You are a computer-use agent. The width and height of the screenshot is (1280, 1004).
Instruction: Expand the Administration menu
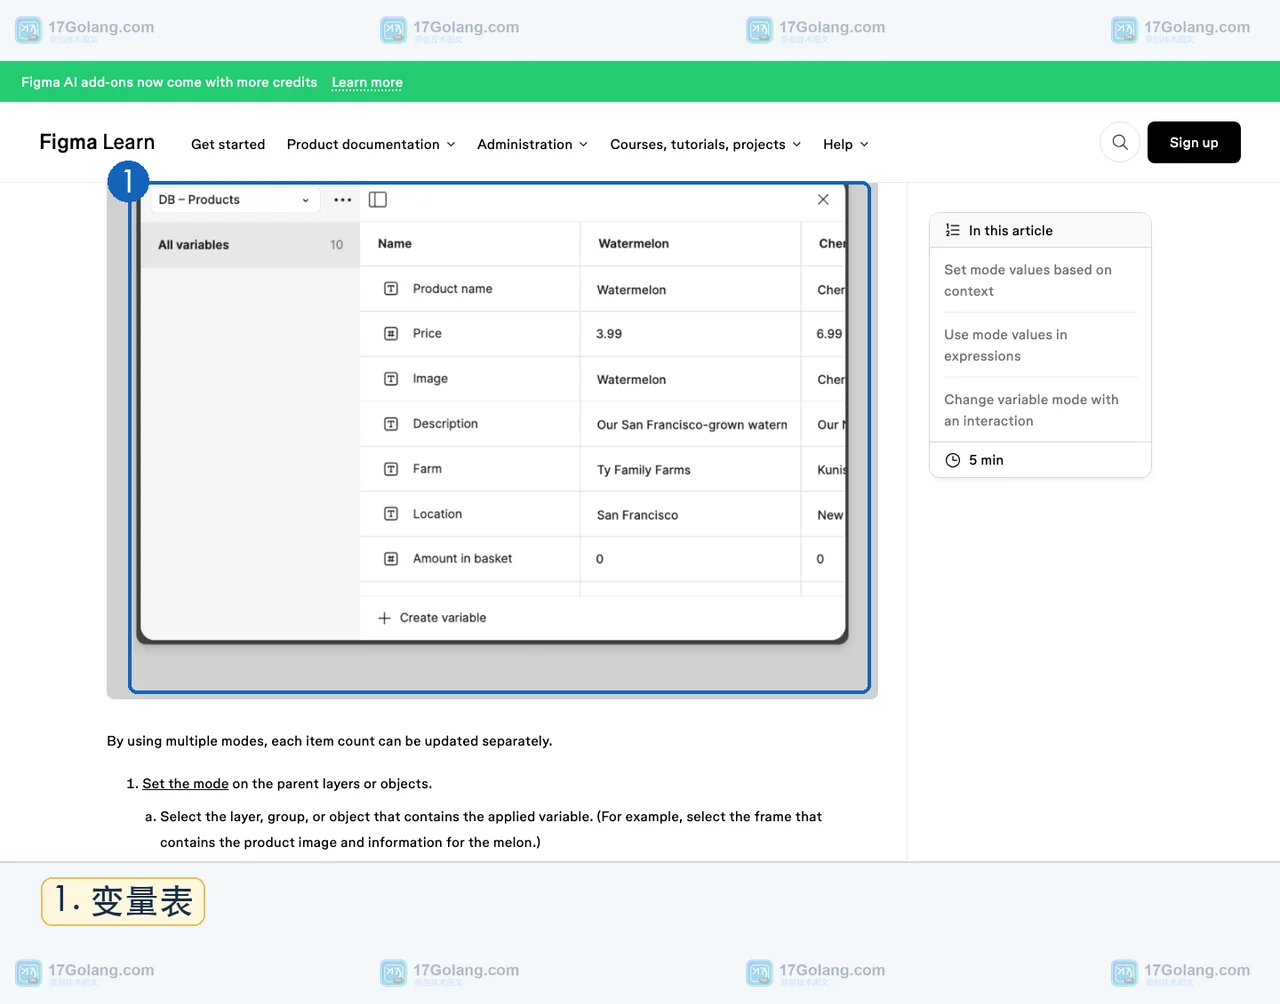tap(533, 144)
